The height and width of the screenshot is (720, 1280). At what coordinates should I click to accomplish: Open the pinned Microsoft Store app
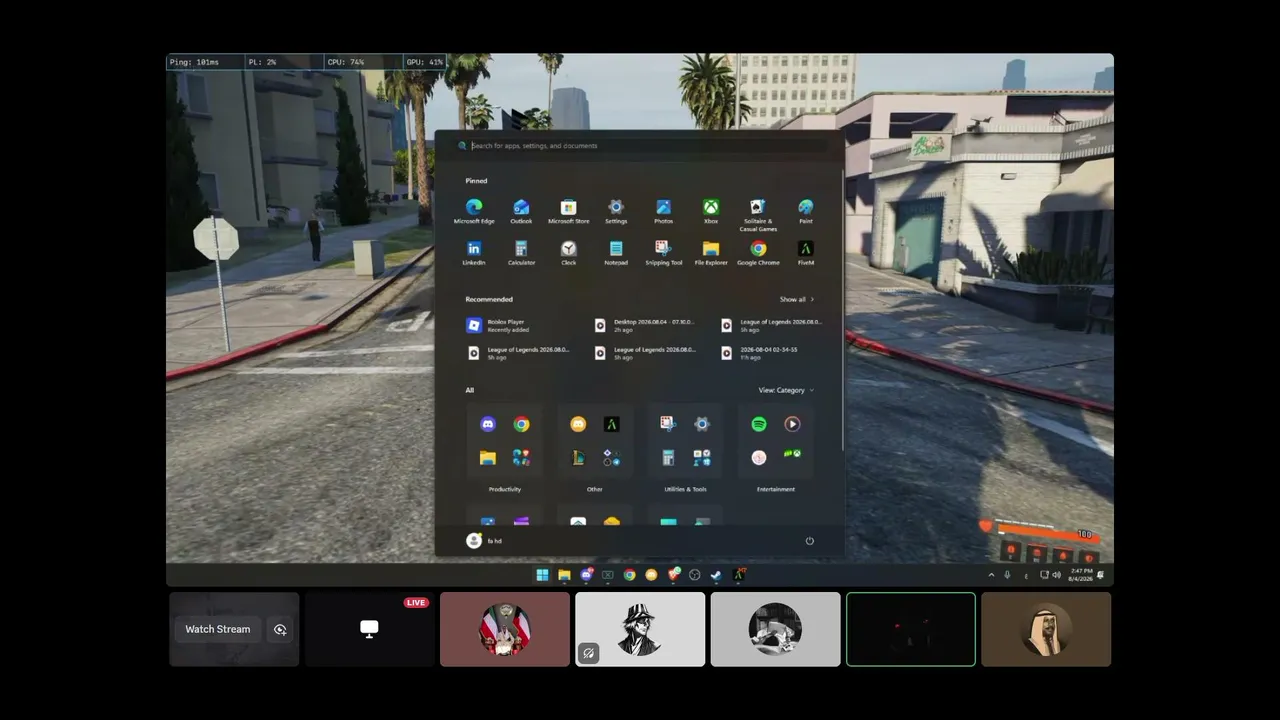(568, 211)
